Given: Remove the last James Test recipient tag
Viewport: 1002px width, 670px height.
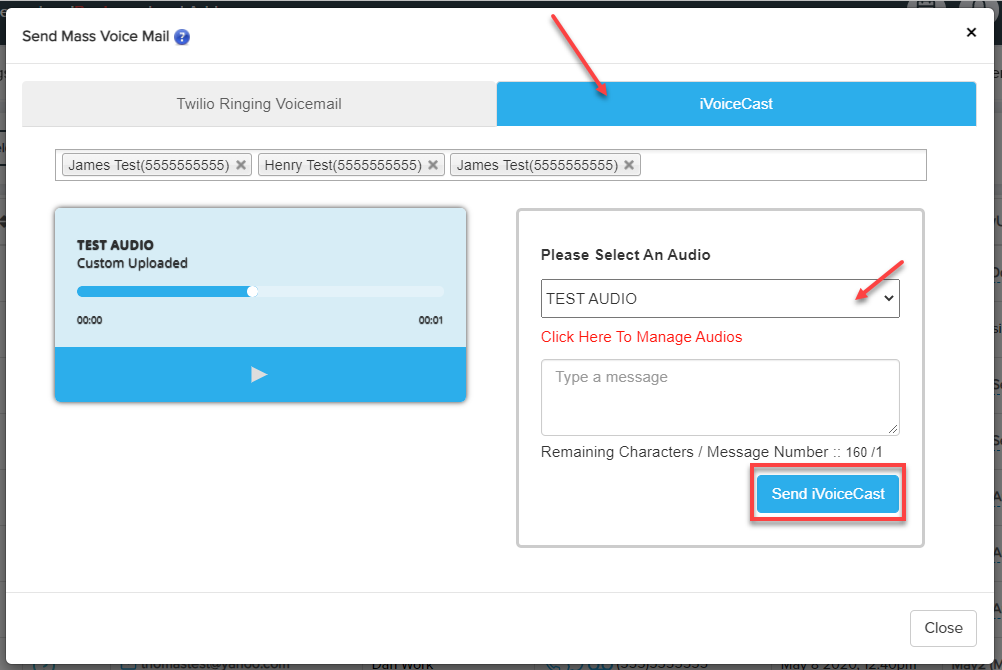Looking at the screenshot, I should pos(629,165).
